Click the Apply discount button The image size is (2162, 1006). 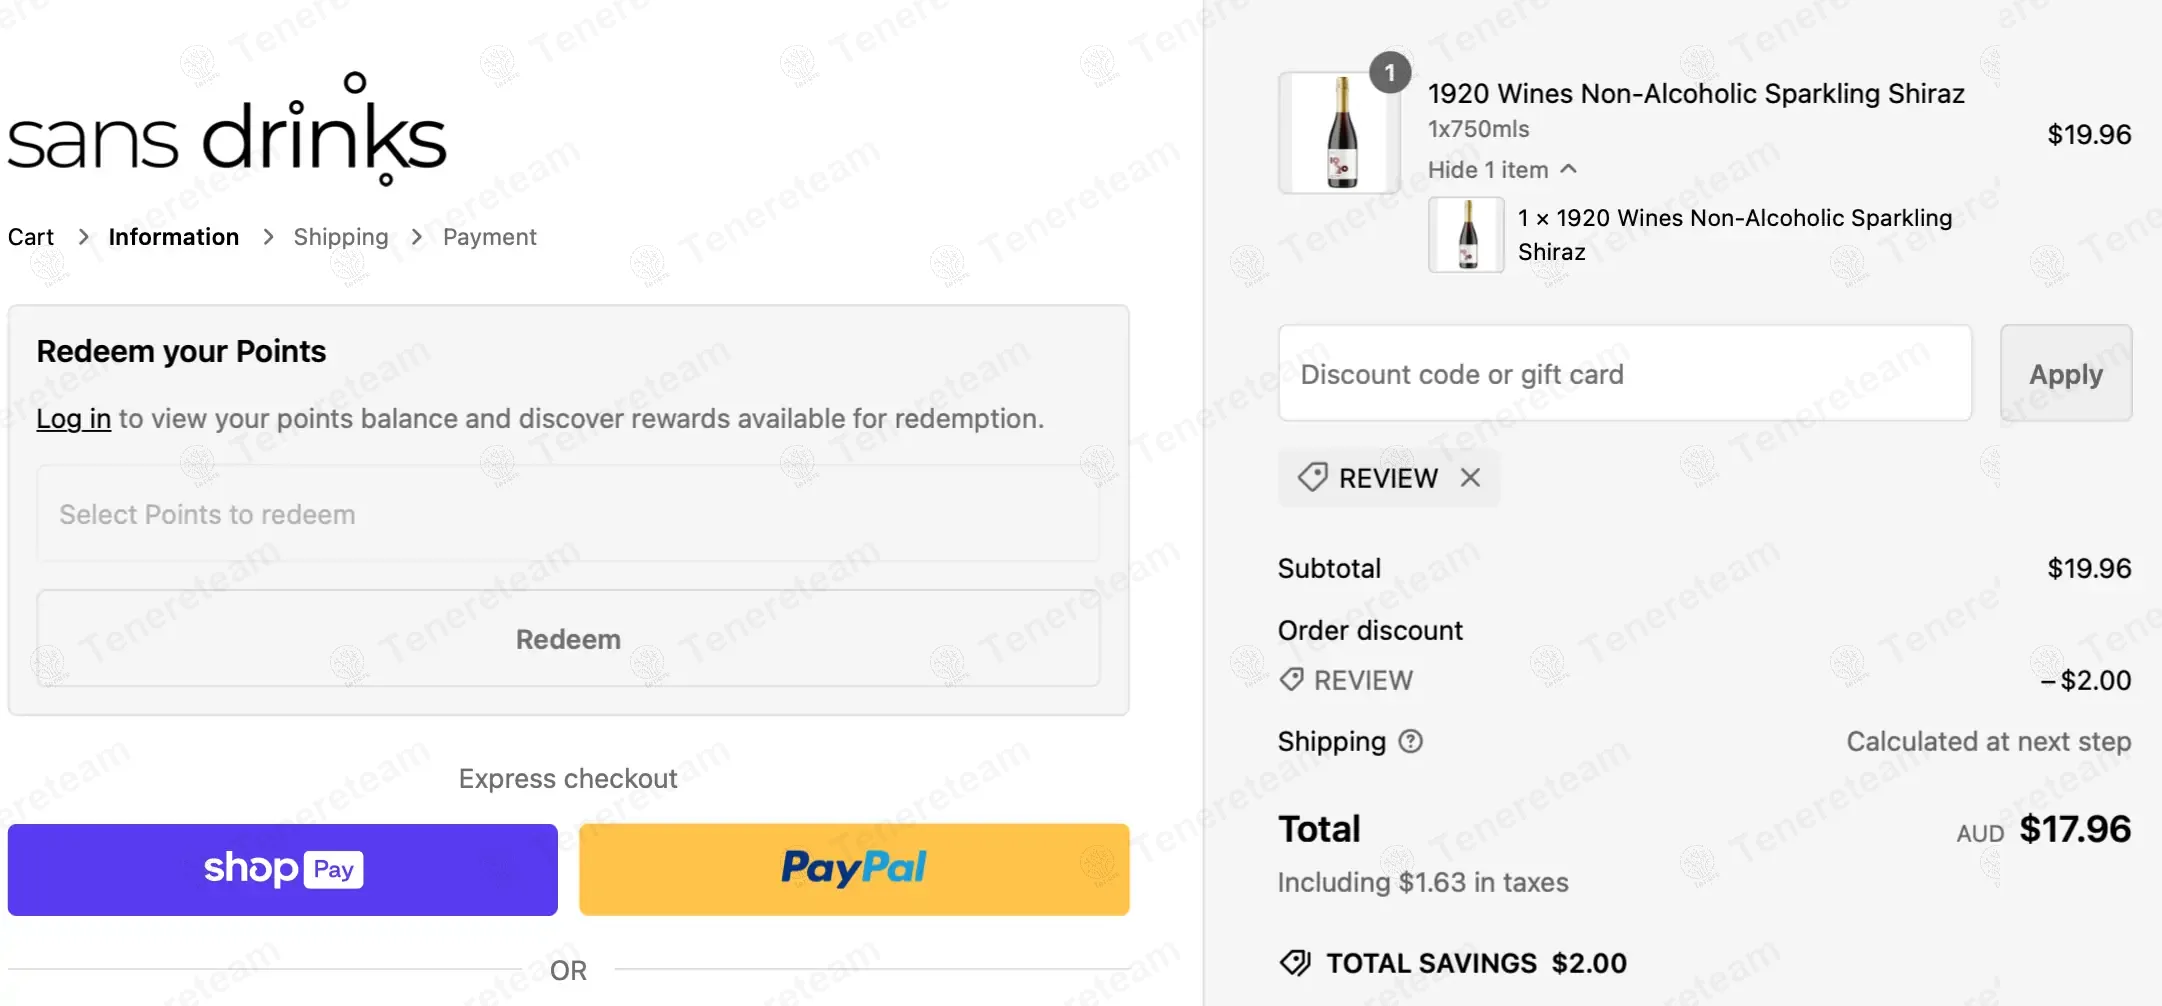coord(2065,374)
